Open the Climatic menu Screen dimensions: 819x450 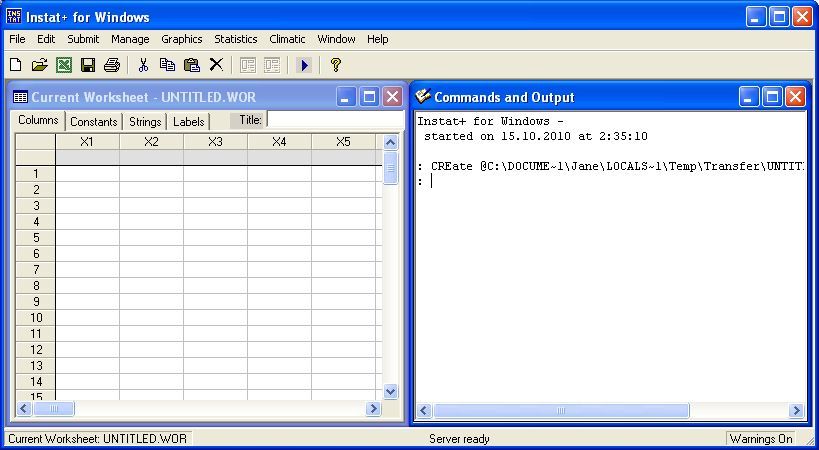coord(287,39)
